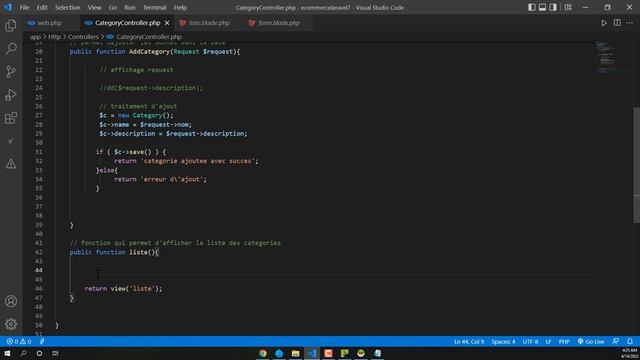Click the 'erreur d\'ajout' string
Screen dimensions: 640x360
tap(171, 179)
